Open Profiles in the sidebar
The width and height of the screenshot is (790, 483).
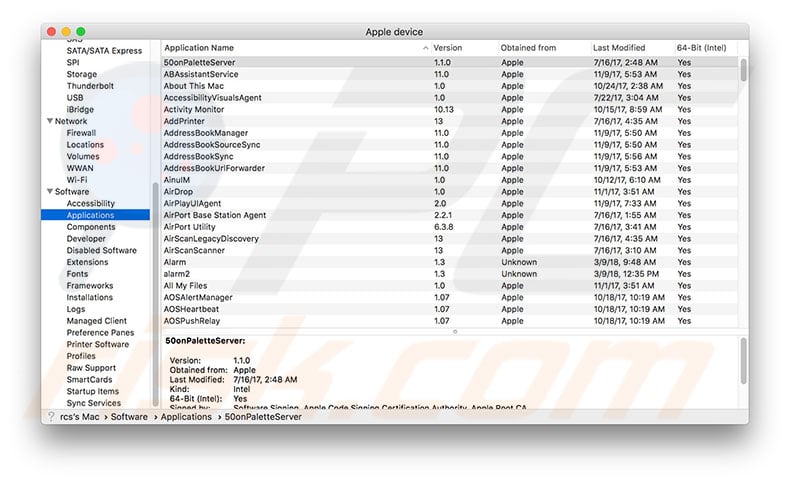81,356
